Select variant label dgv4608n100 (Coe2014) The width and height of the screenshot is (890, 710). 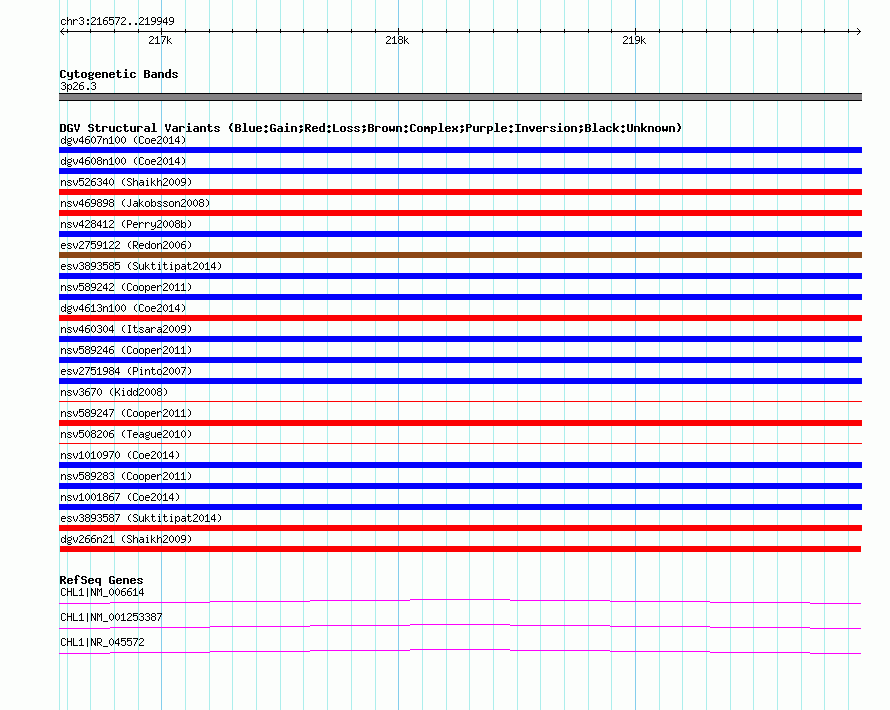coord(123,161)
